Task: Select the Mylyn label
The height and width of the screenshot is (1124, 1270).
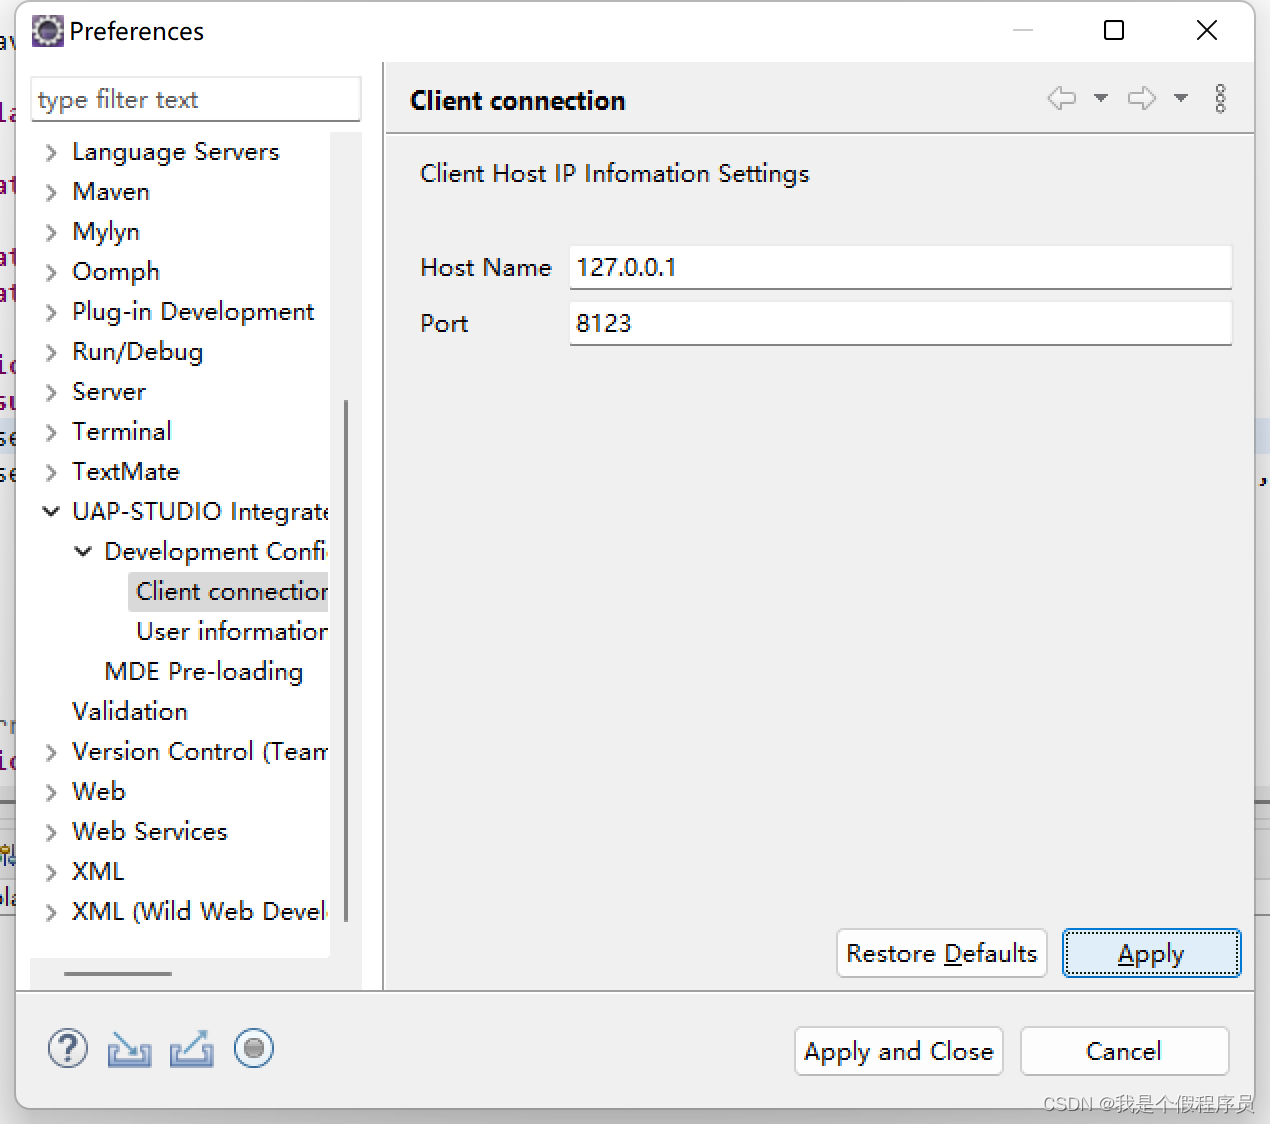Action: click(x=106, y=231)
